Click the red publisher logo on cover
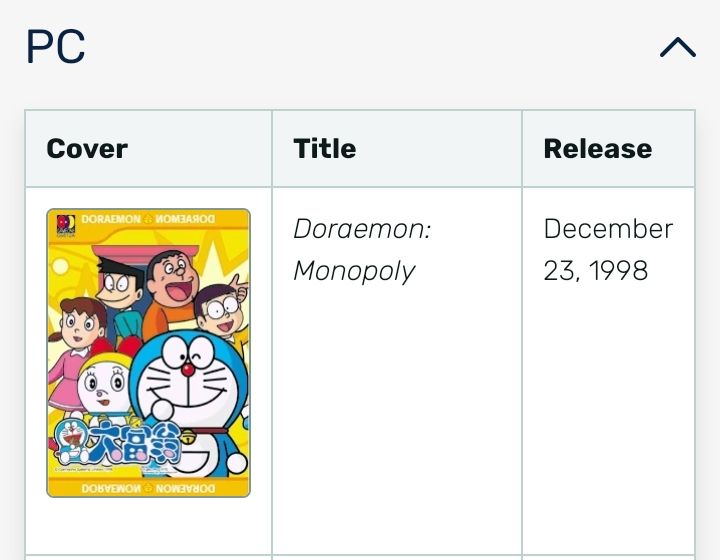This screenshot has height=560, width=720. point(62,222)
